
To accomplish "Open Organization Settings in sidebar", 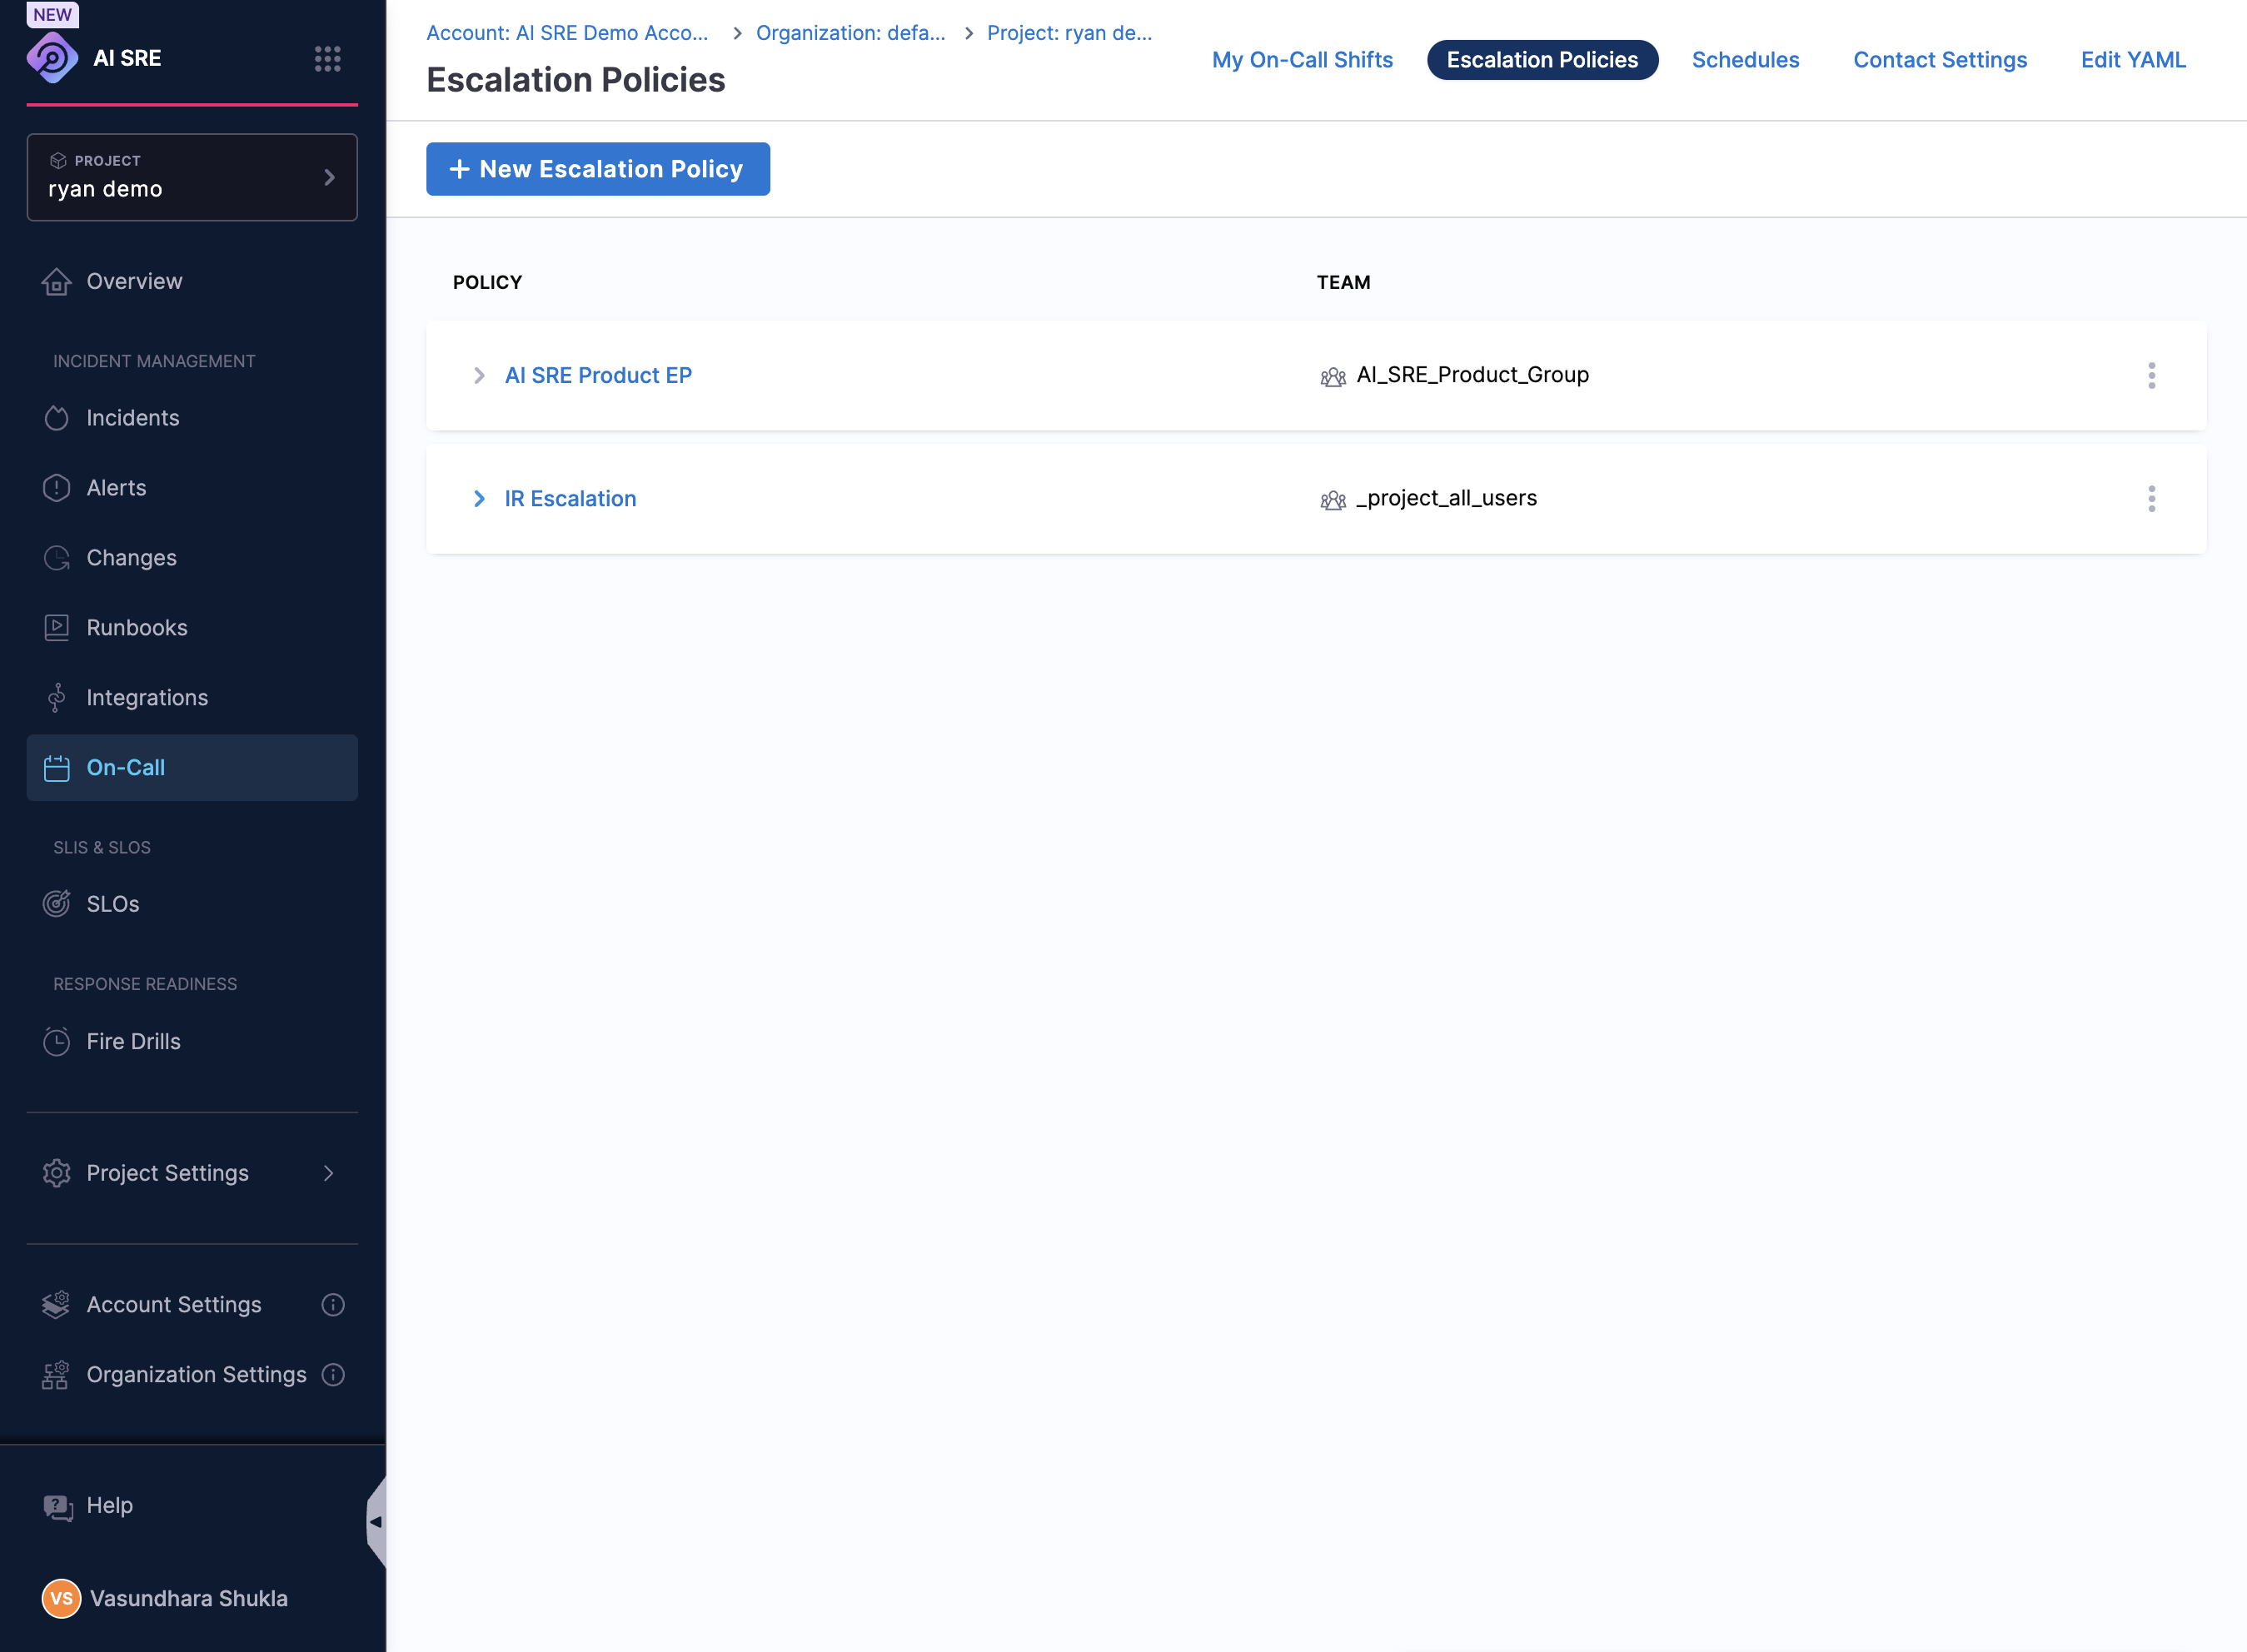I will pyautogui.click(x=196, y=1375).
